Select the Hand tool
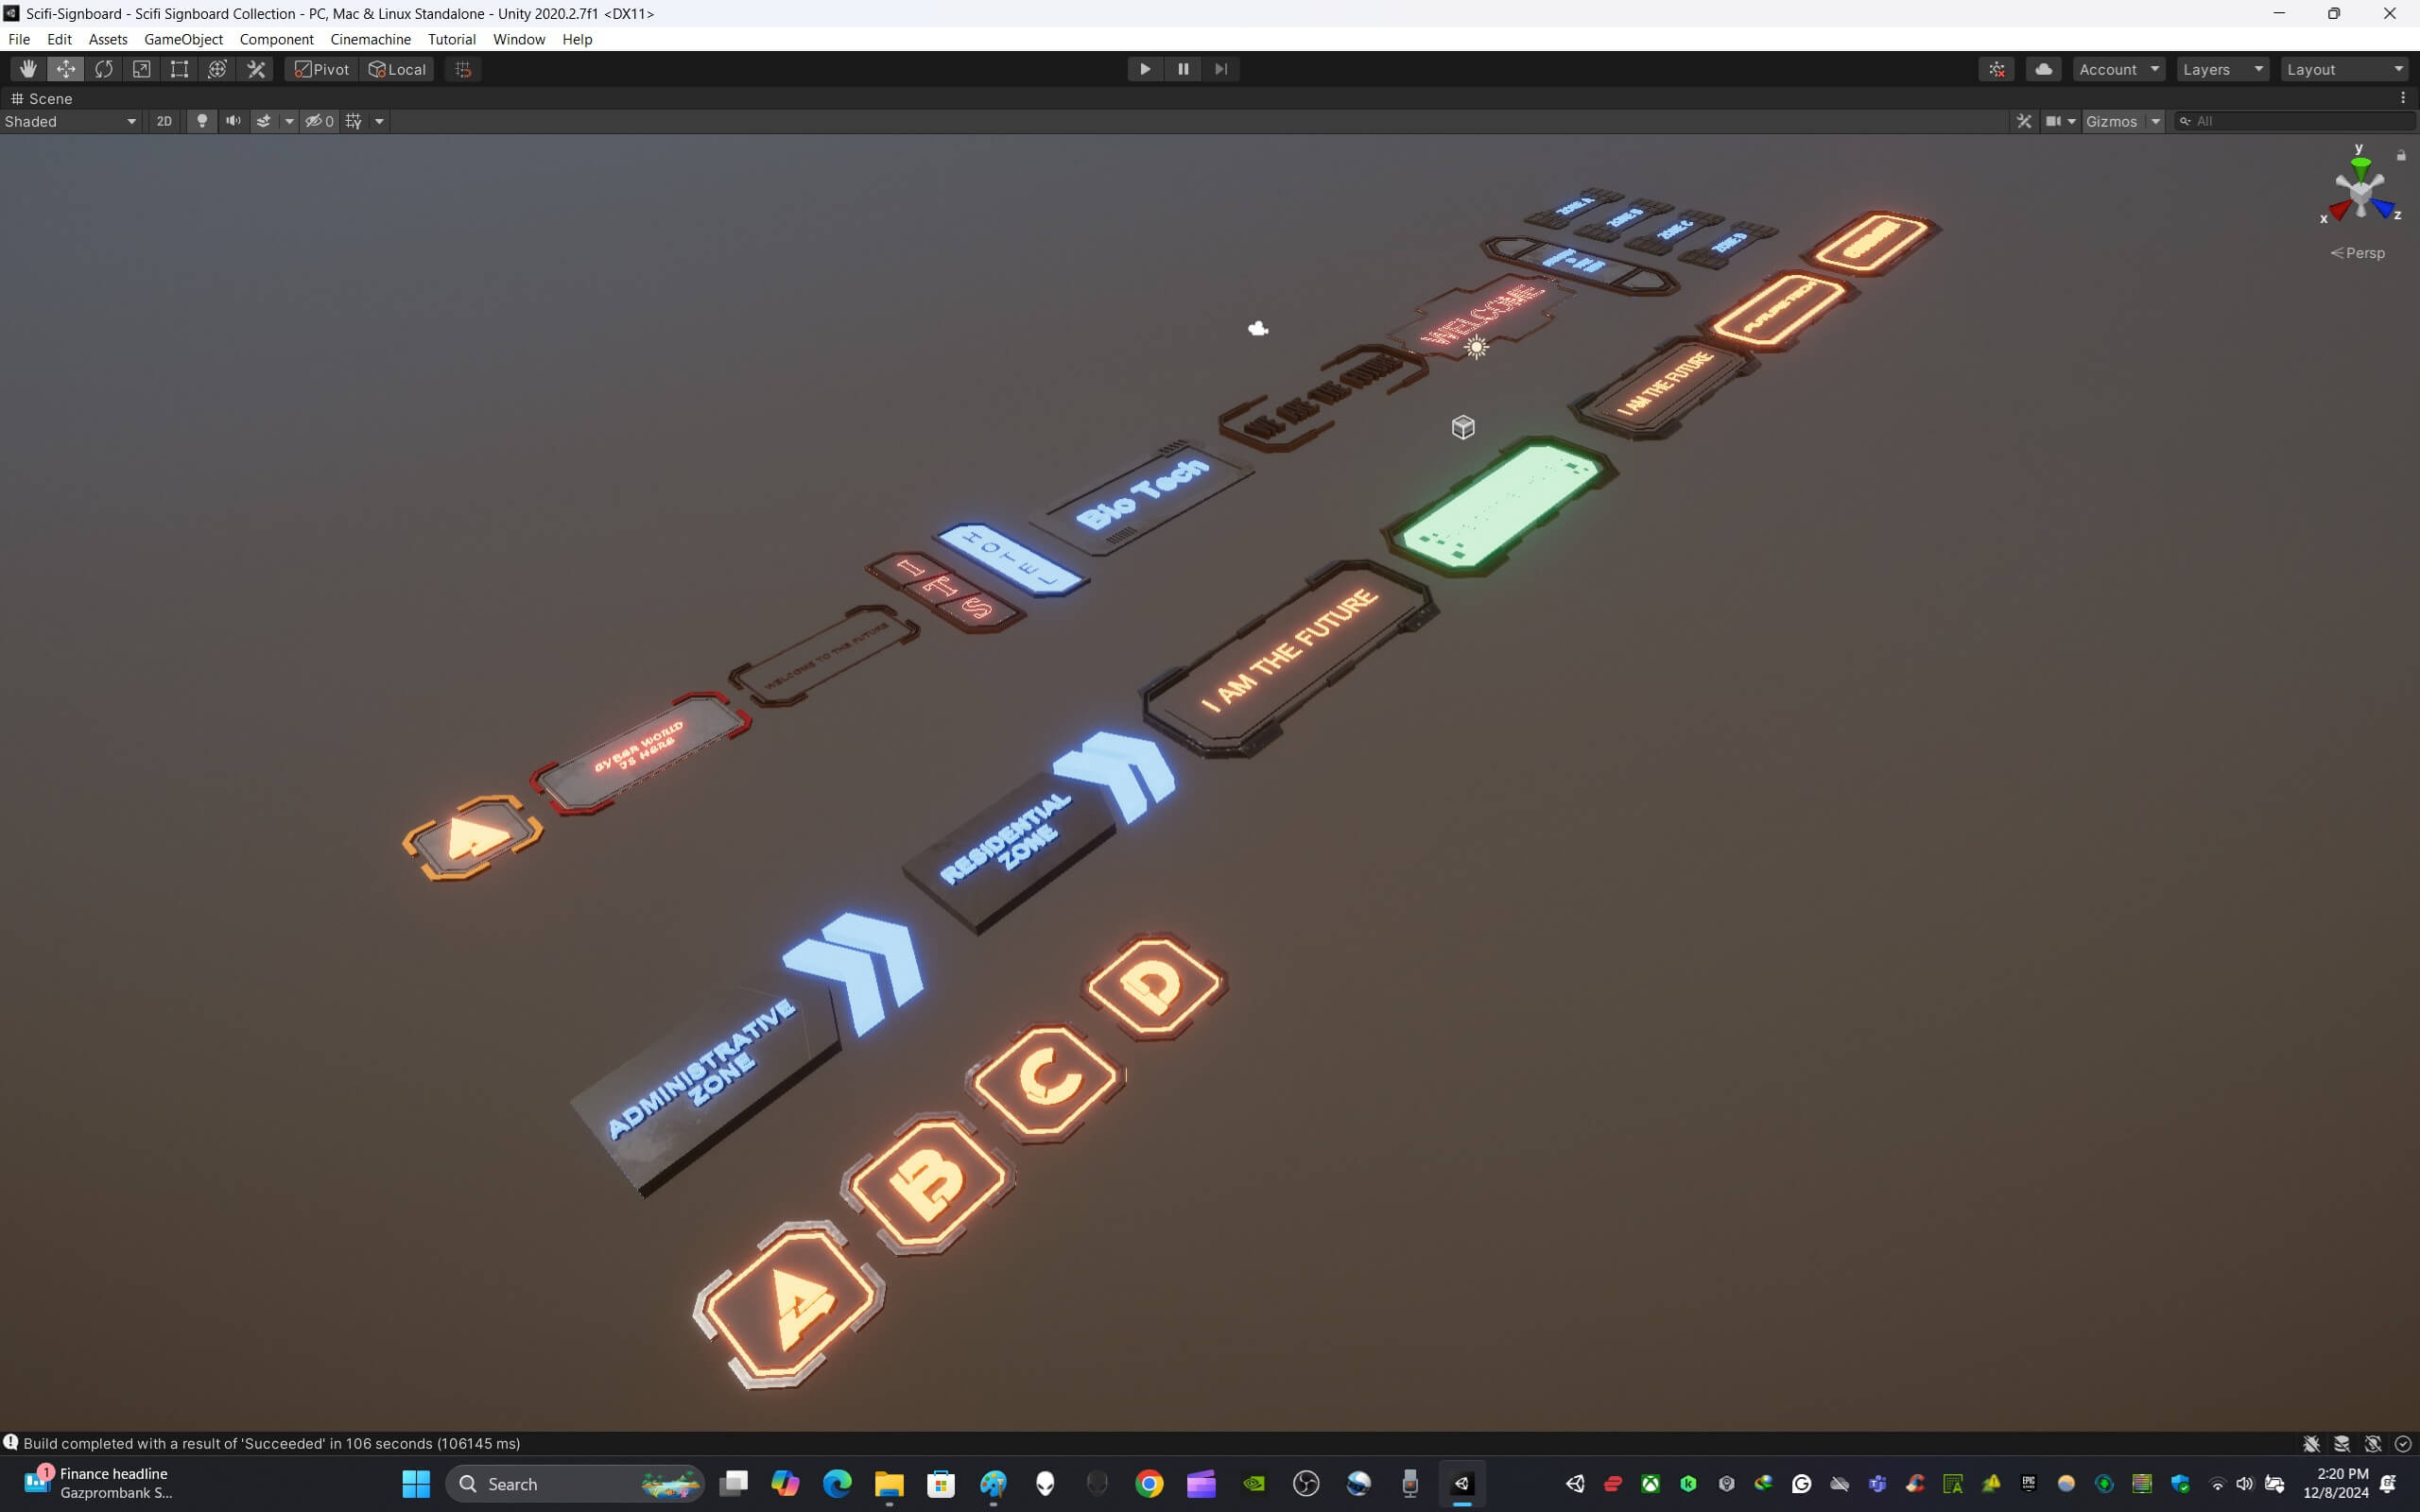The image size is (2420, 1512). 28,69
